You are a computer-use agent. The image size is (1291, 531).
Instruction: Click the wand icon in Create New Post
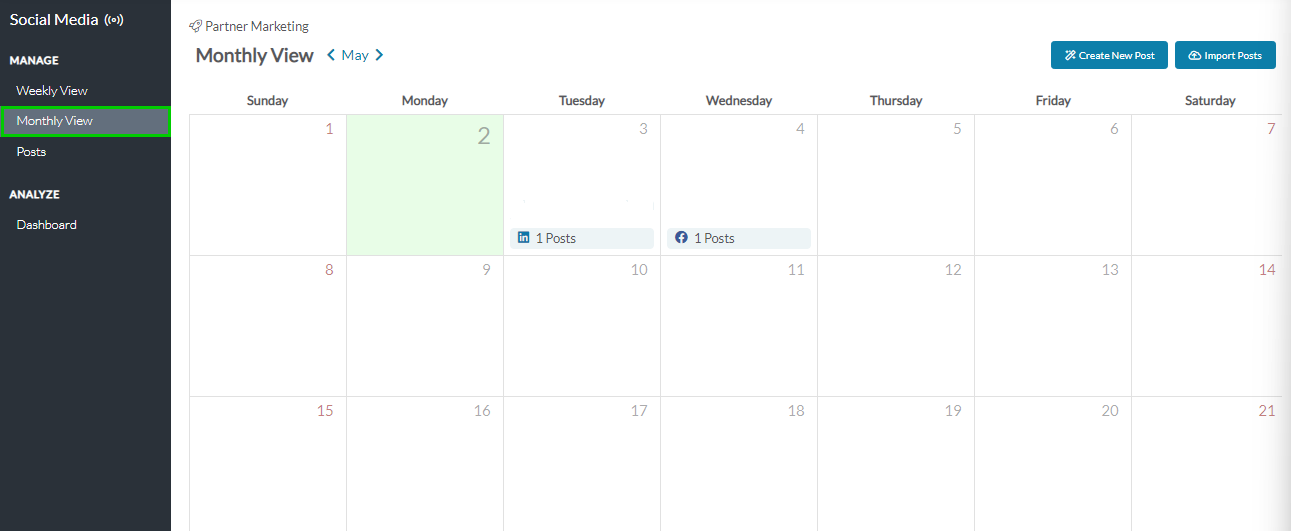click(1070, 56)
